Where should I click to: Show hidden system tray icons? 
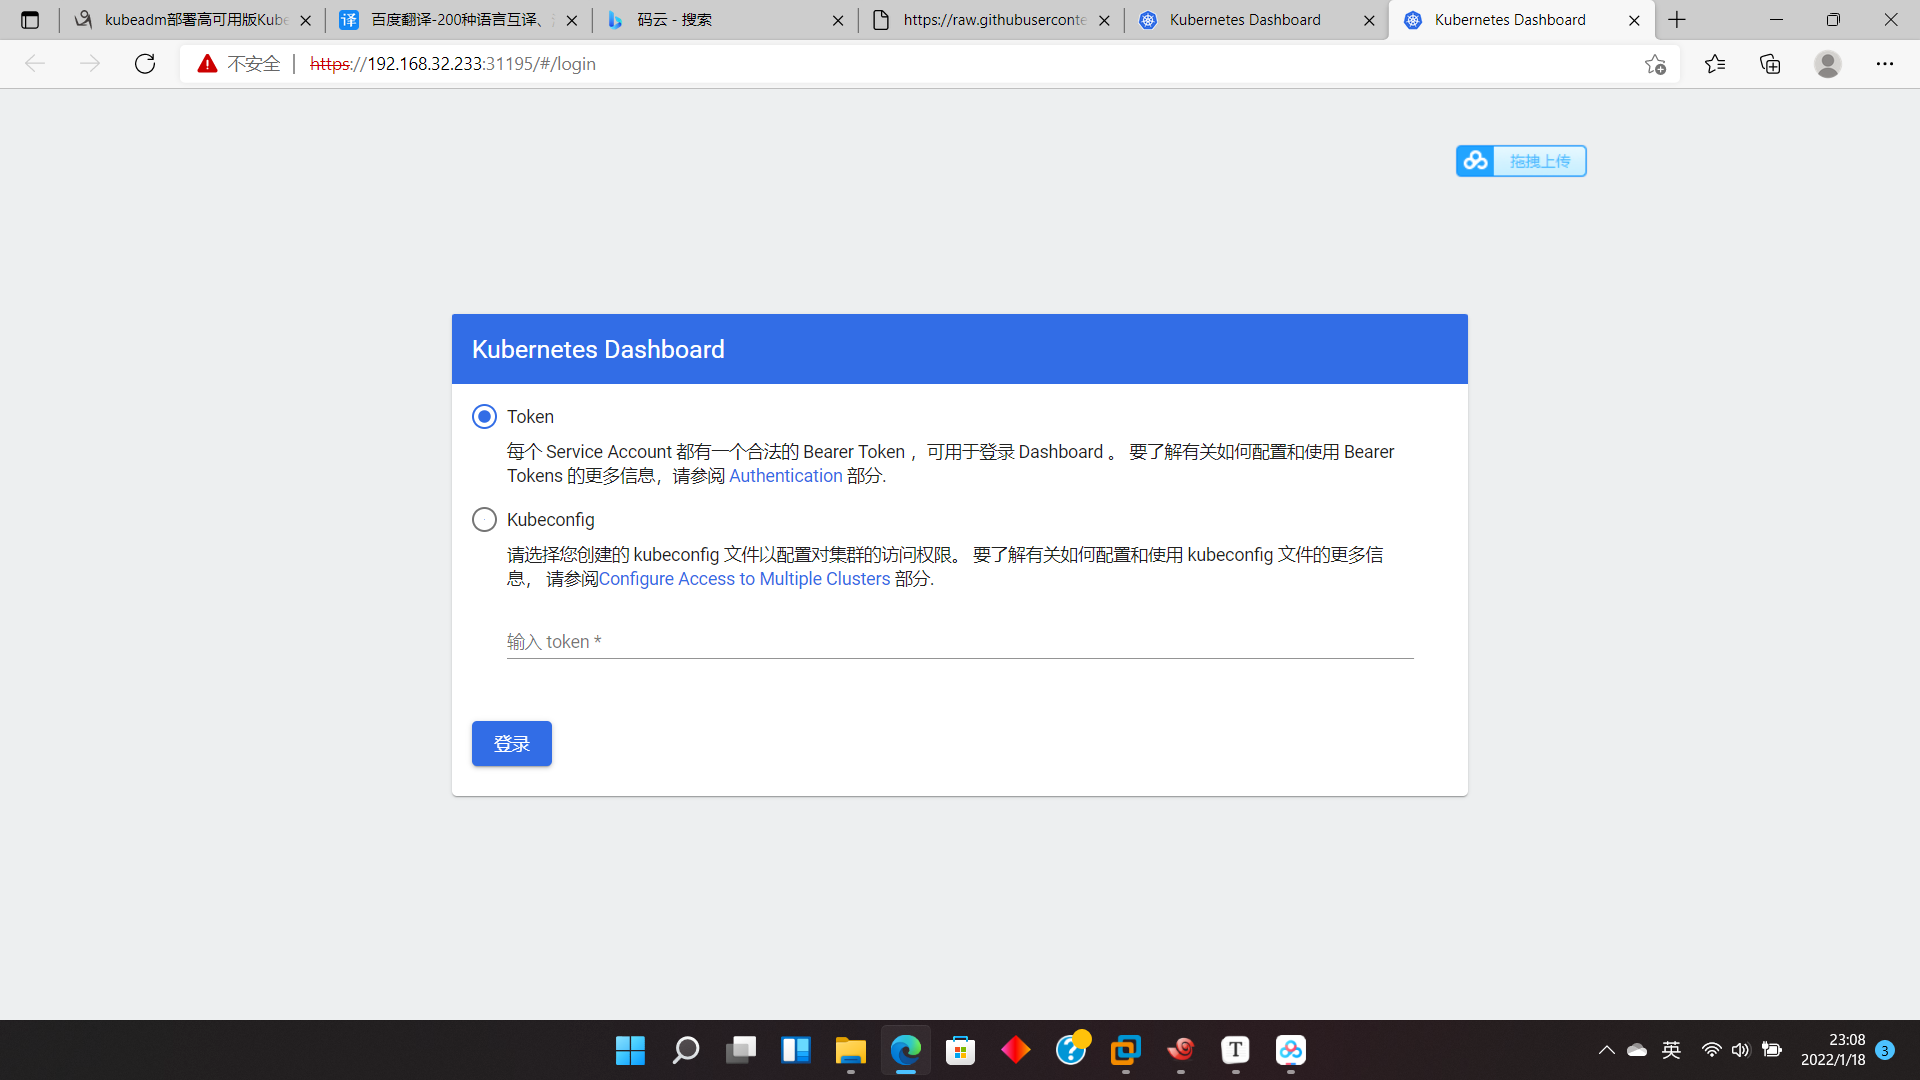(1606, 1050)
